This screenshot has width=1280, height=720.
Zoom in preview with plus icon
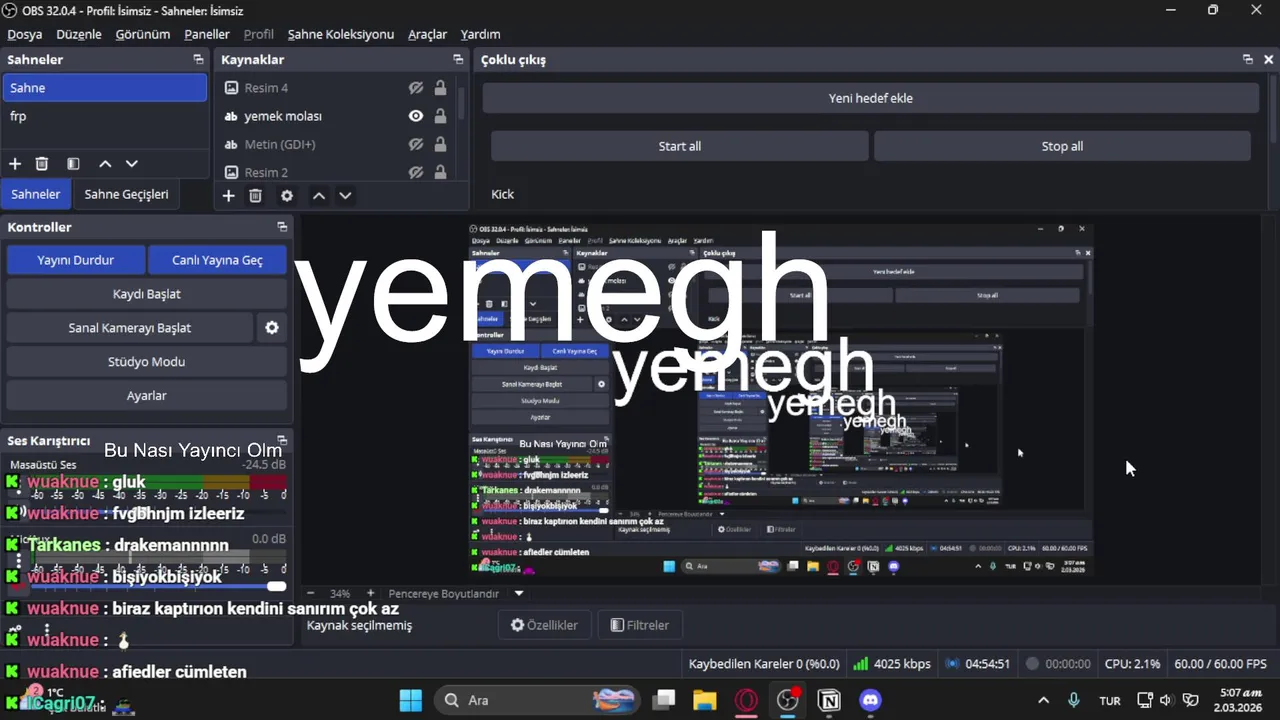[370, 593]
